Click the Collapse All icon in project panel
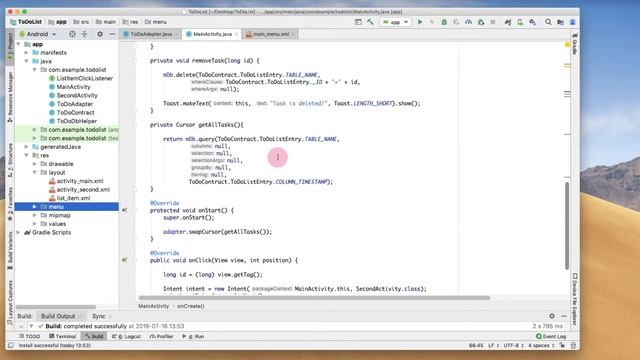Image resolution: width=640 pixels, height=360 pixels. coord(84,34)
